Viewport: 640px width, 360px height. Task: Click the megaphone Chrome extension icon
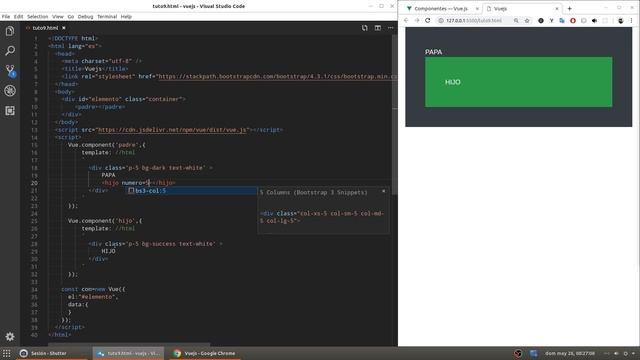(x=594, y=20)
